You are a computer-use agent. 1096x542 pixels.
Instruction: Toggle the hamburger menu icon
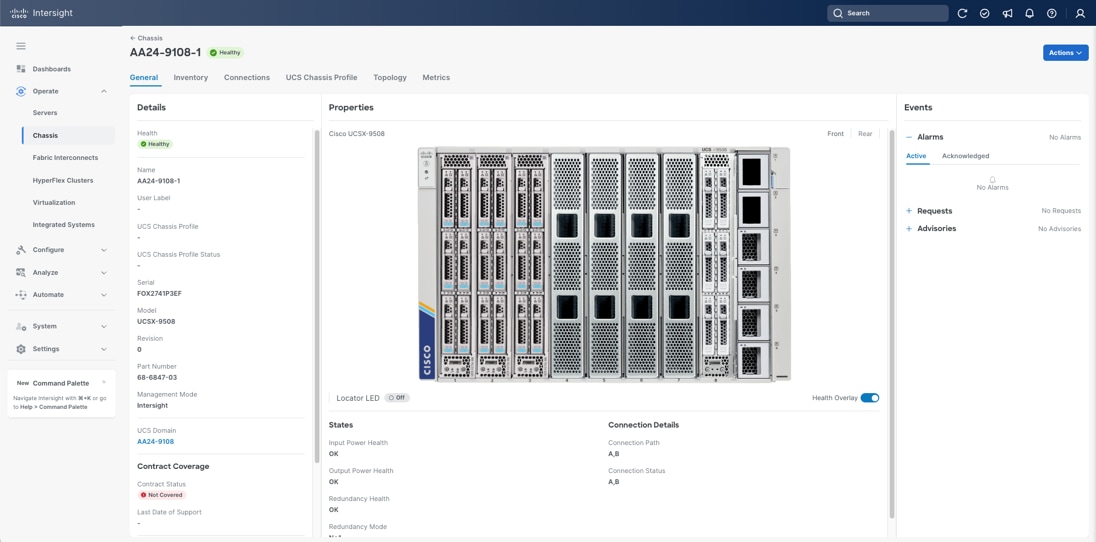coord(21,46)
